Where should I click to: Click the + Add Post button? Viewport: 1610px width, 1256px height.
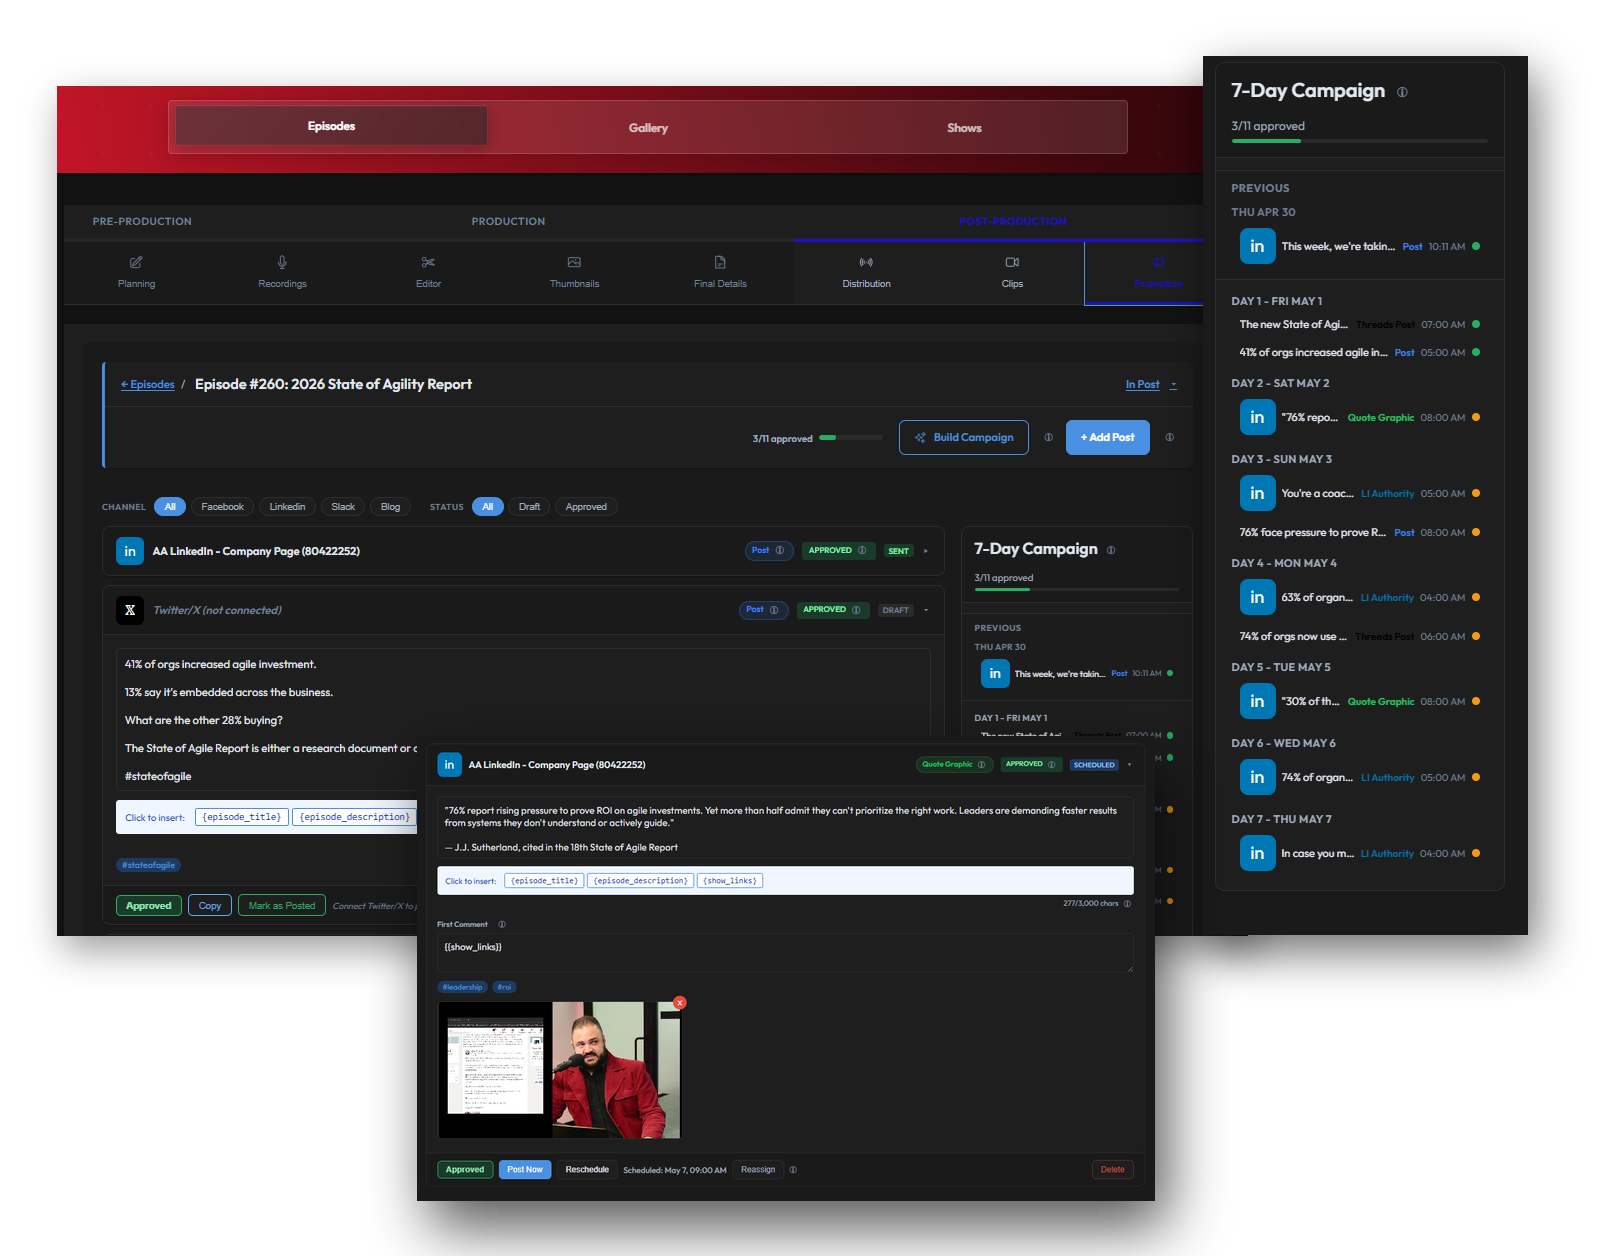[1108, 437]
